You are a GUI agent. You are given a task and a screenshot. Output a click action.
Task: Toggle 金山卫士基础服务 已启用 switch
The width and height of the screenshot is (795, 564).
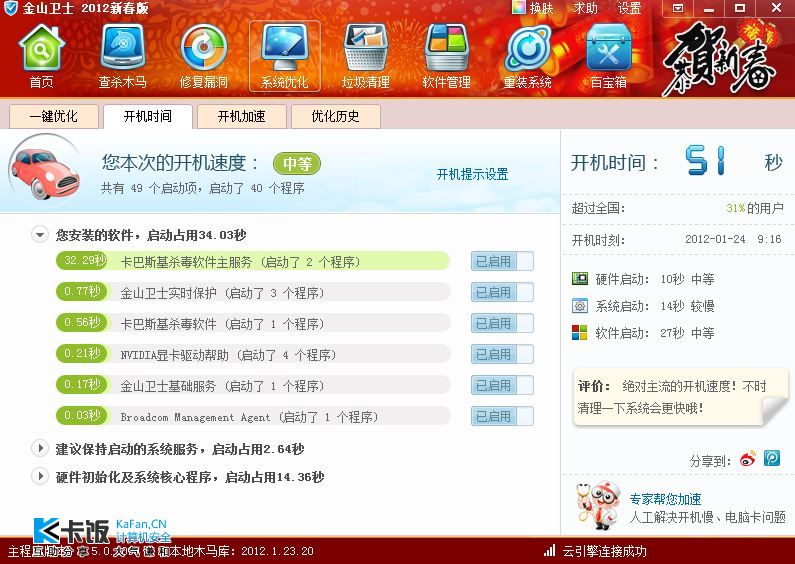click(x=502, y=385)
